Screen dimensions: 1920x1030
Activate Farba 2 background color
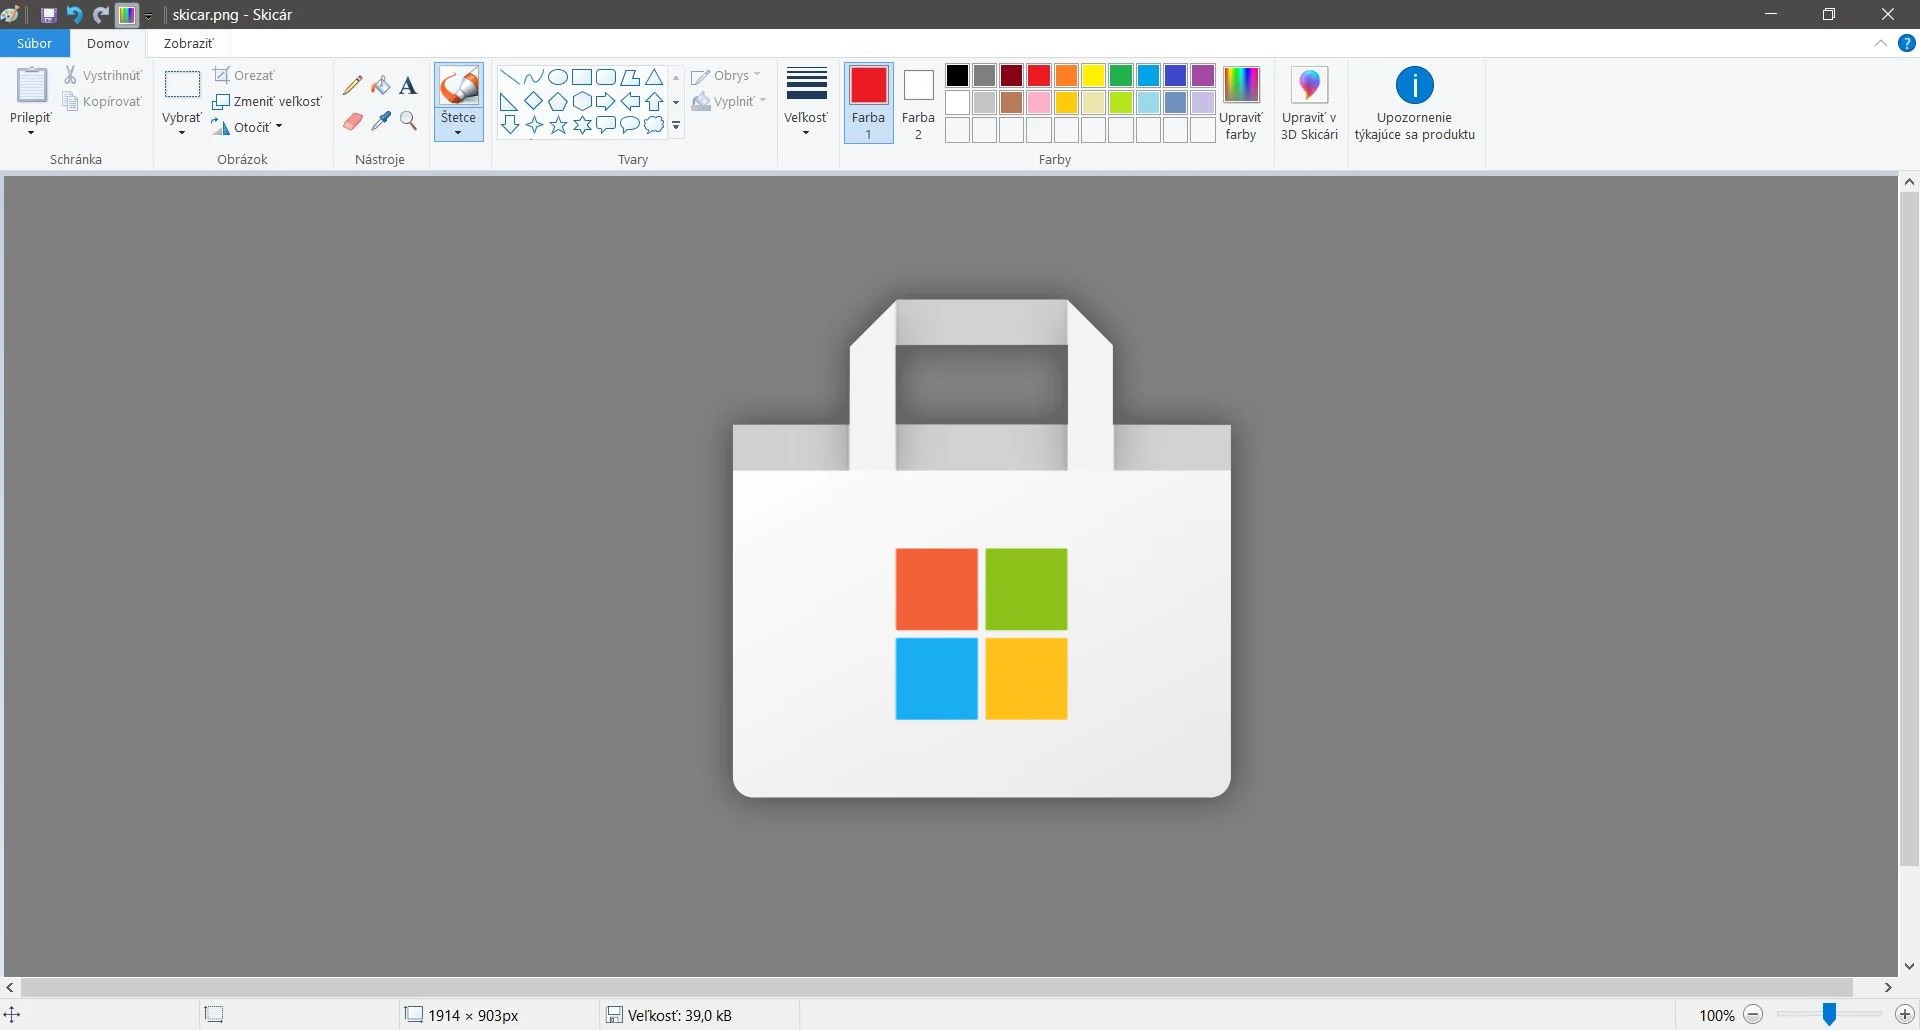pos(918,102)
